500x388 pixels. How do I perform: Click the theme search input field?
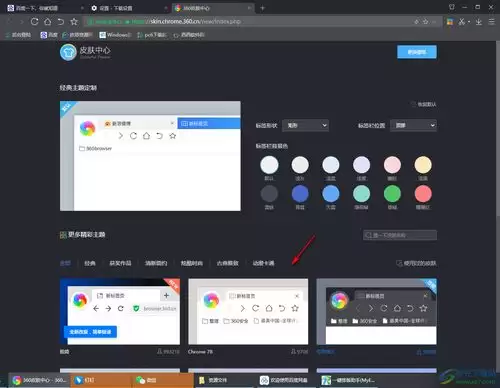(x=400, y=235)
